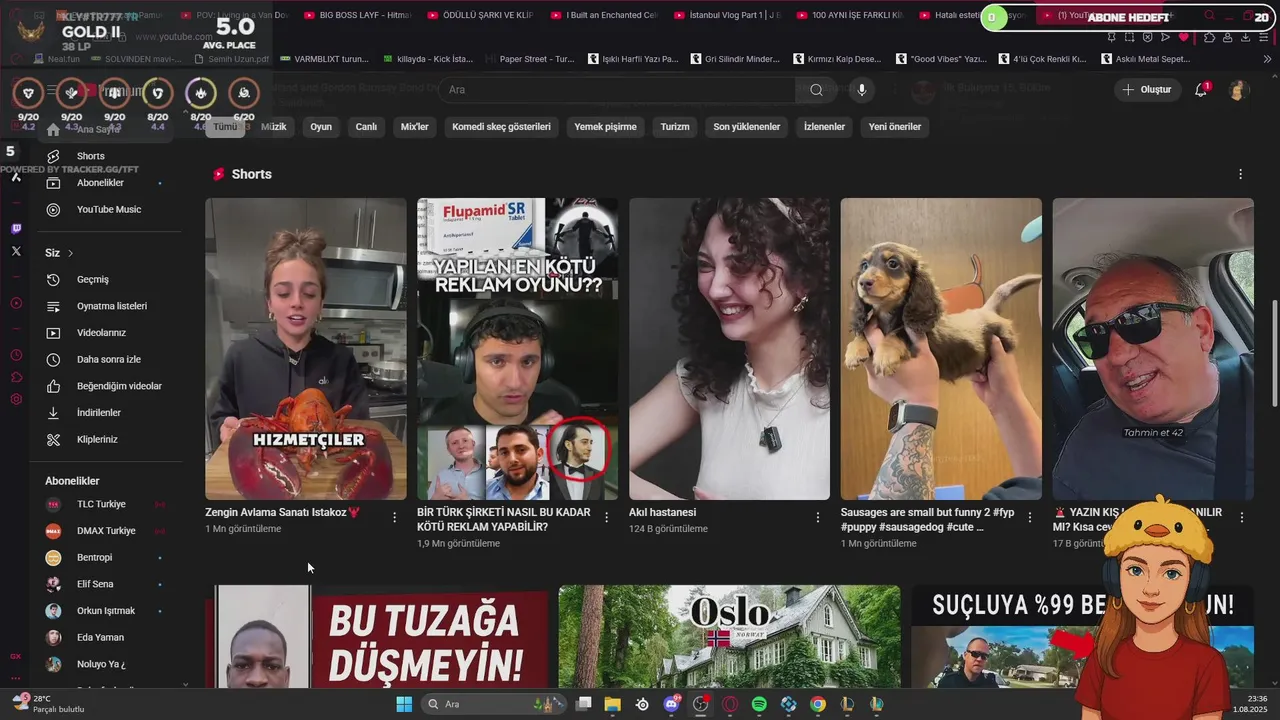
Task: Open File Explorer from taskbar
Action: [612, 704]
